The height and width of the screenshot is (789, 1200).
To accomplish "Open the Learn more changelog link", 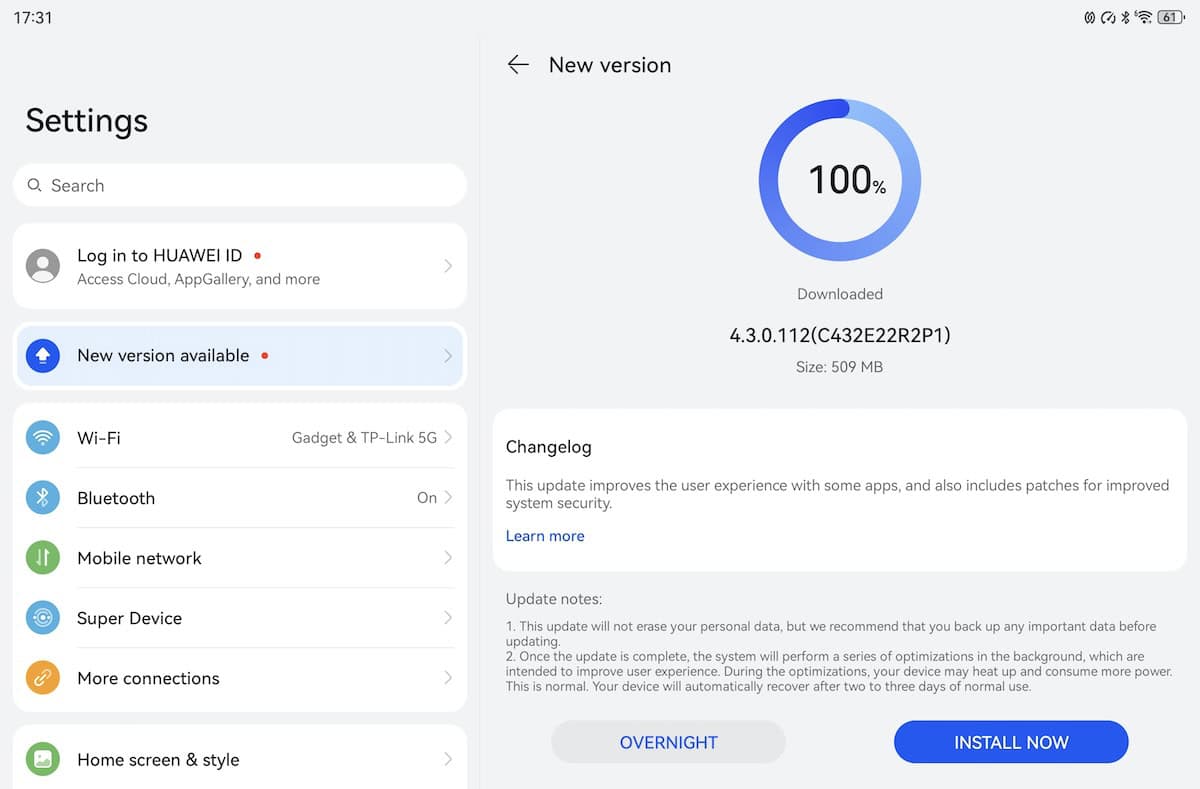I will [x=545, y=536].
